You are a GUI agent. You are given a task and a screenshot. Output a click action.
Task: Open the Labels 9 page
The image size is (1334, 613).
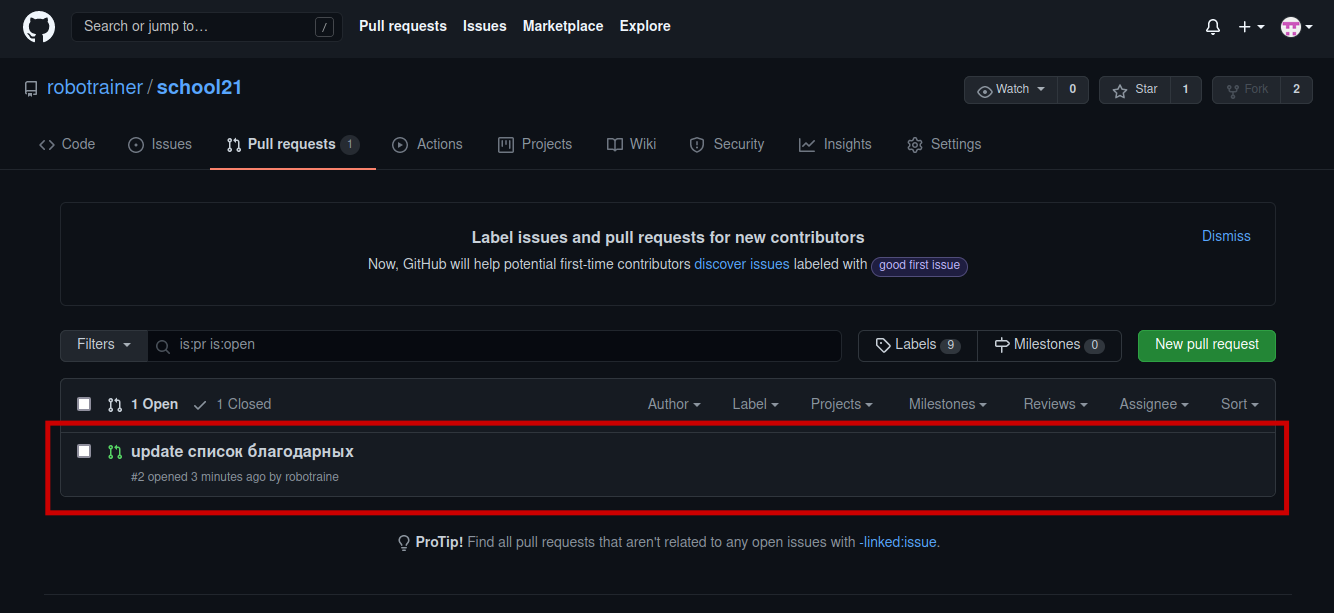tap(918, 345)
